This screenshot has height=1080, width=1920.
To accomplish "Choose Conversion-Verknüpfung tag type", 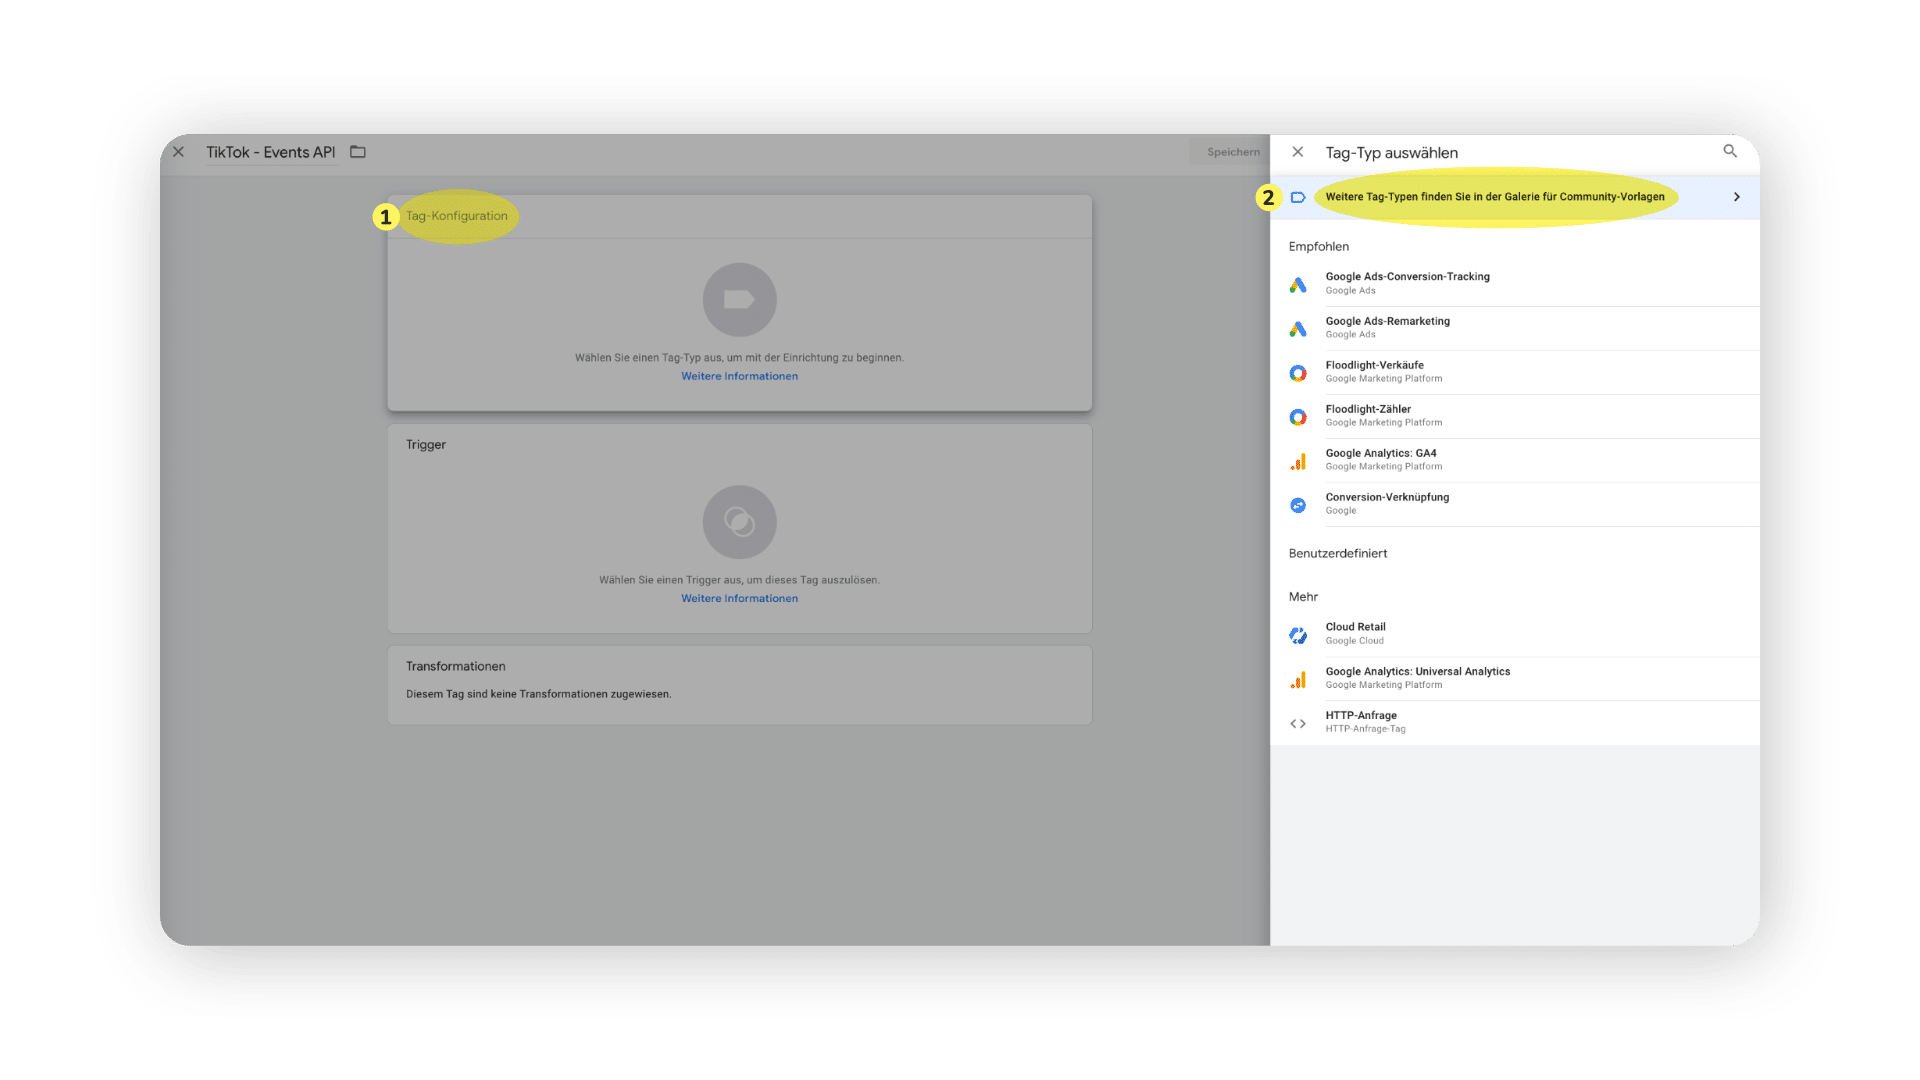I will [1515, 504].
